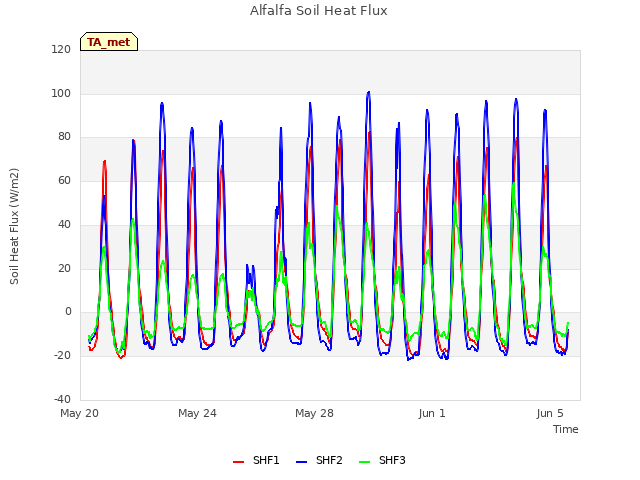Click the 20 y-axis tick label

[64, 268]
